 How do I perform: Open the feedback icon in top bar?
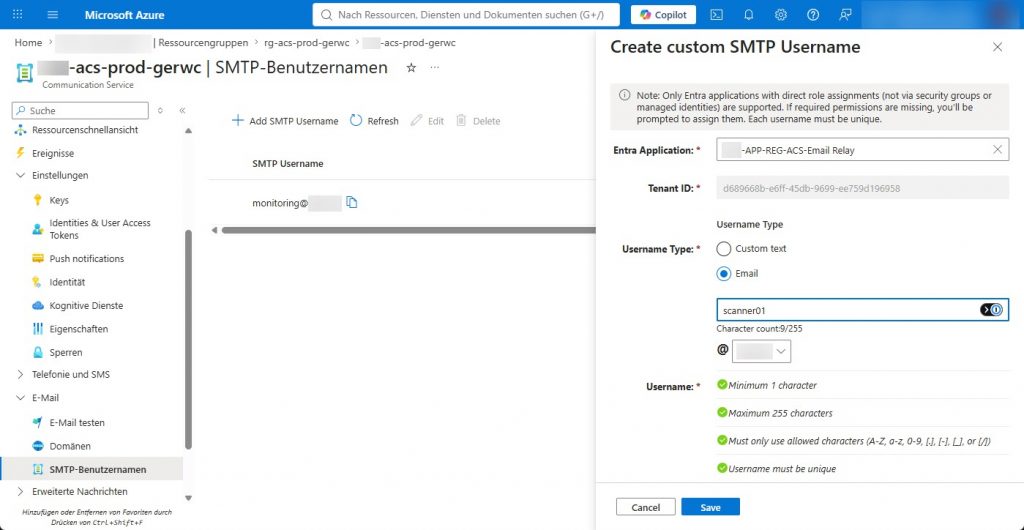tap(845, 14)
